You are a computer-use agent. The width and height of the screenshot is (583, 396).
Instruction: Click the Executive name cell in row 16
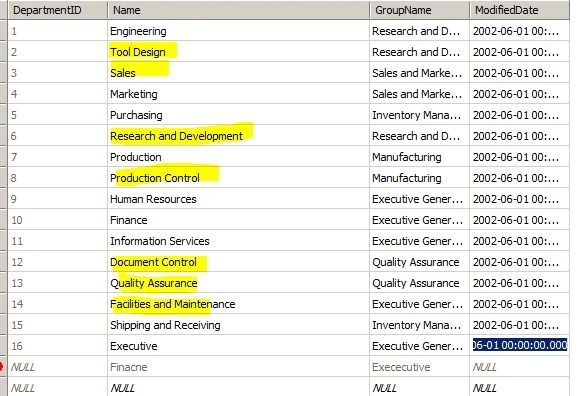click(238, 346)
